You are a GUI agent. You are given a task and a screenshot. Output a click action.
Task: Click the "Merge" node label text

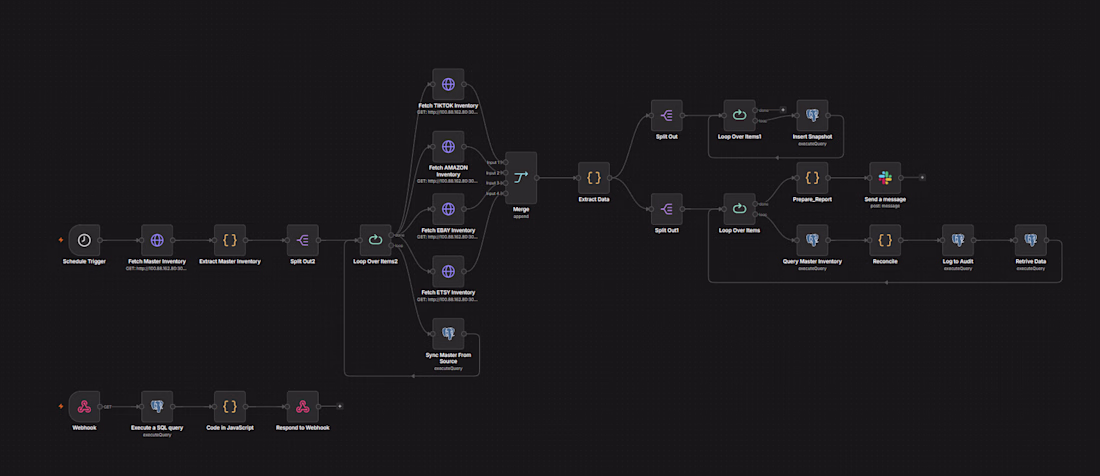[521, 210]
